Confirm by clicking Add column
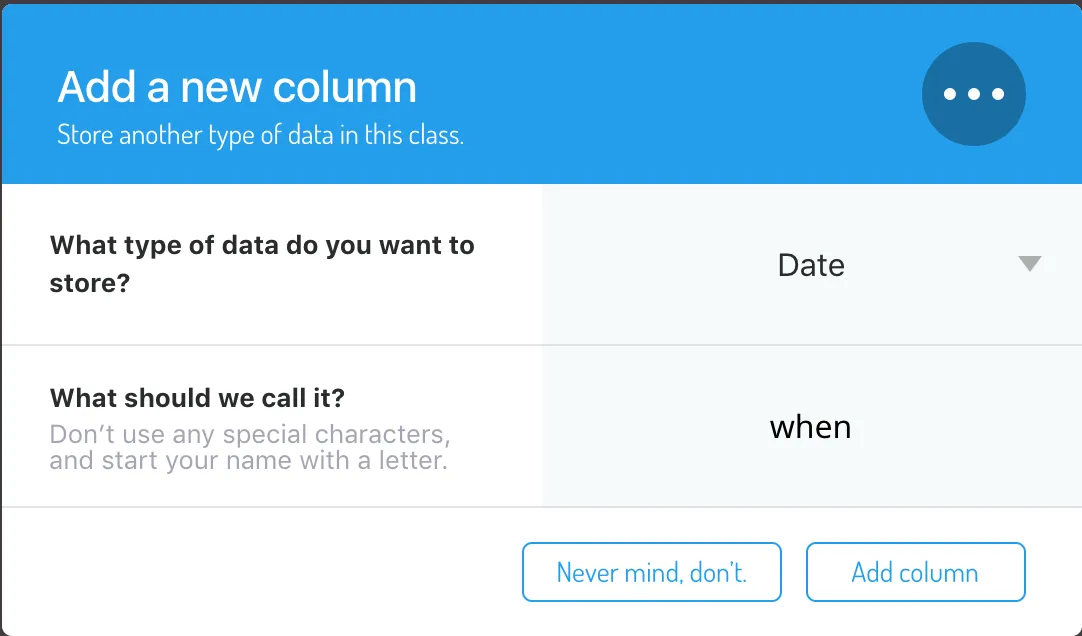Viewport: 1082px width, 636px height. tap(915, 572)
